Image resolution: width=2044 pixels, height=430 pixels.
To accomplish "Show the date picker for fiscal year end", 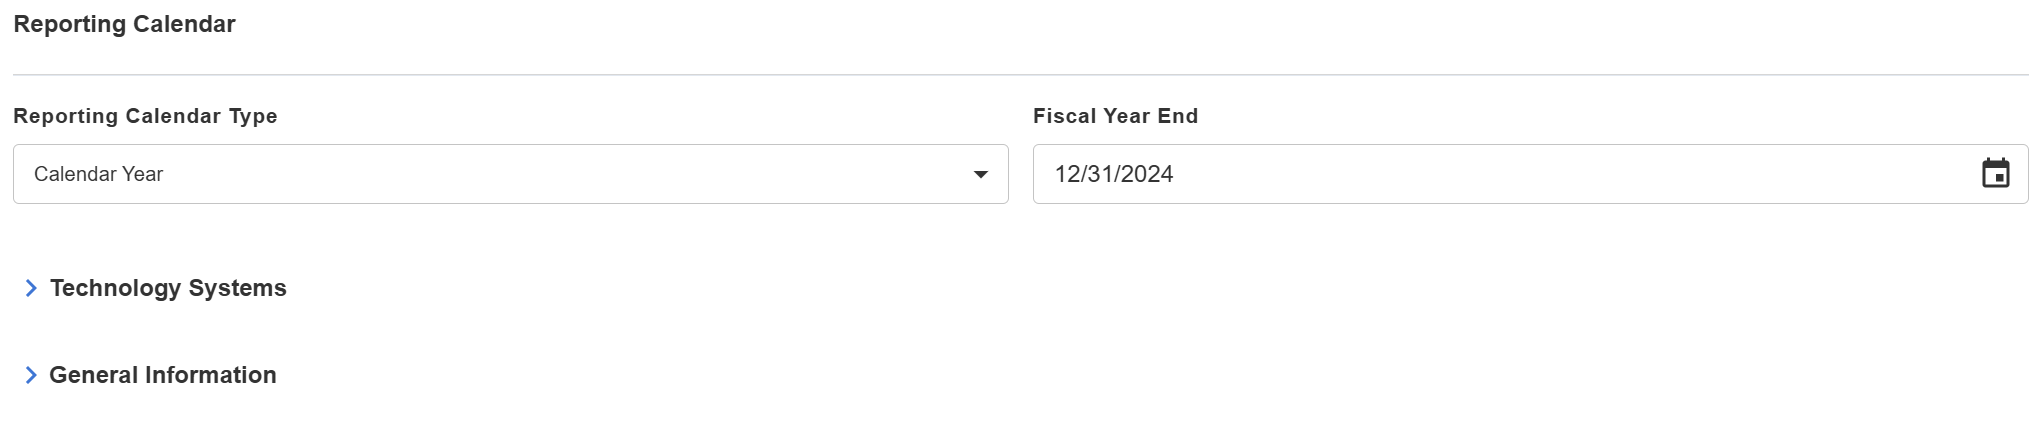I will [x=1995, y=174].
